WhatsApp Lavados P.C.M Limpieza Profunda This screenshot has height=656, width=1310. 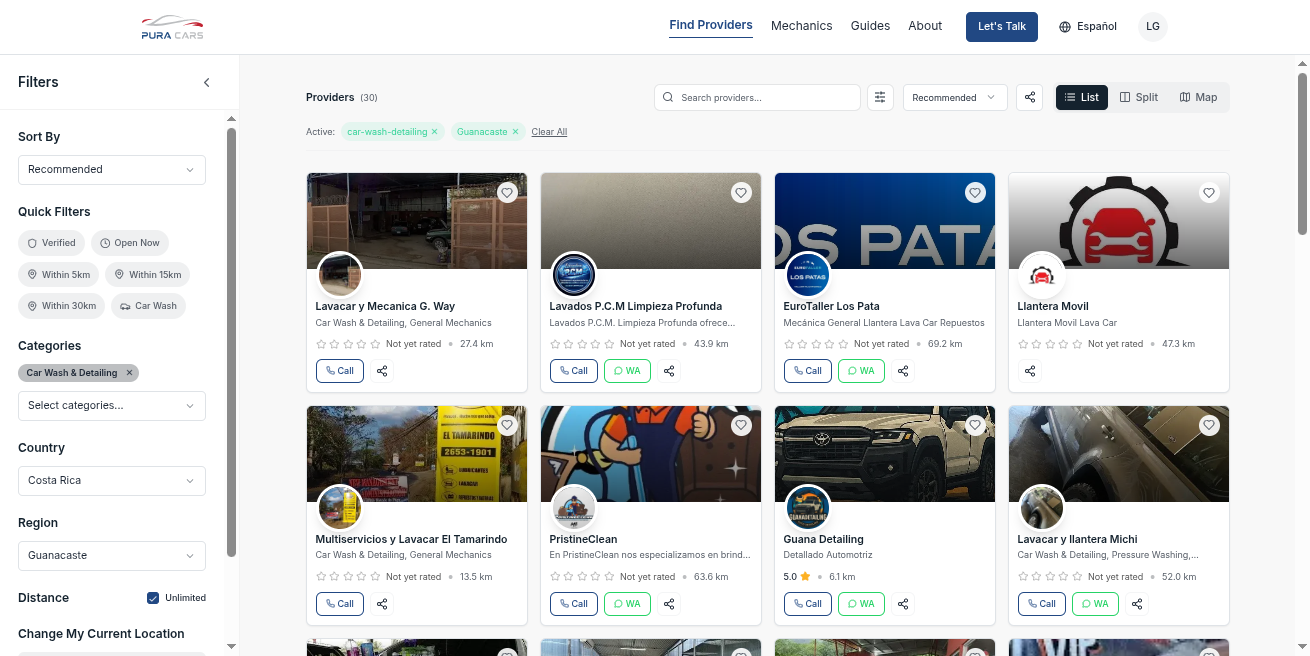(627, 371)
